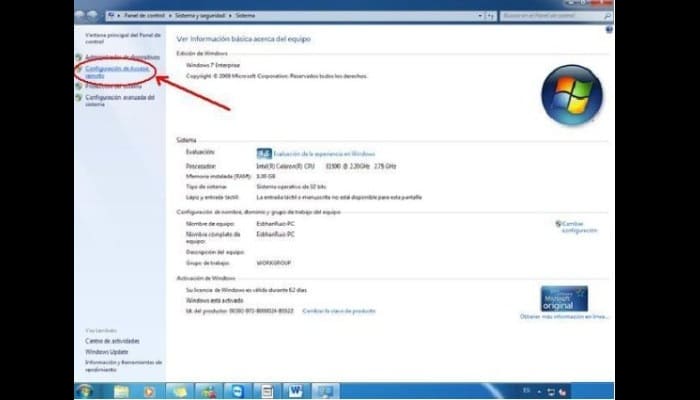This screenshot has height=400, width=700.
Task: Open Configuración de Acceso remoto
Action: [x=117, y=72]
